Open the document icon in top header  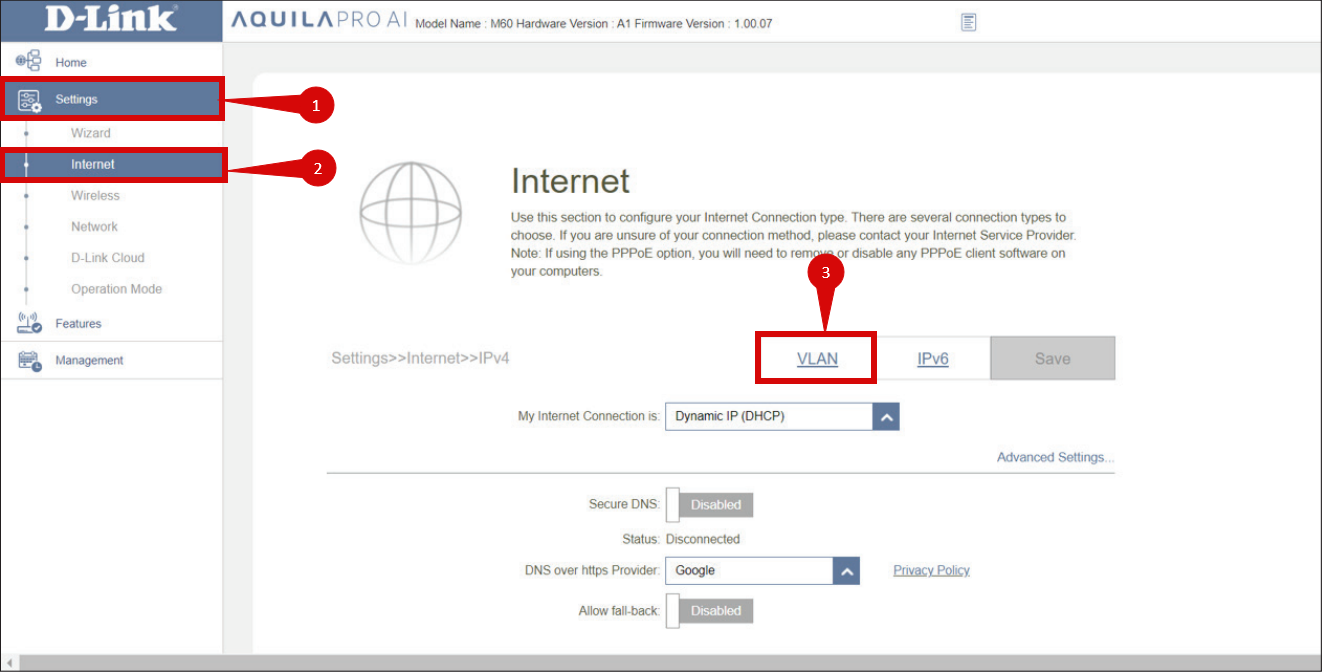click(968, 22)
